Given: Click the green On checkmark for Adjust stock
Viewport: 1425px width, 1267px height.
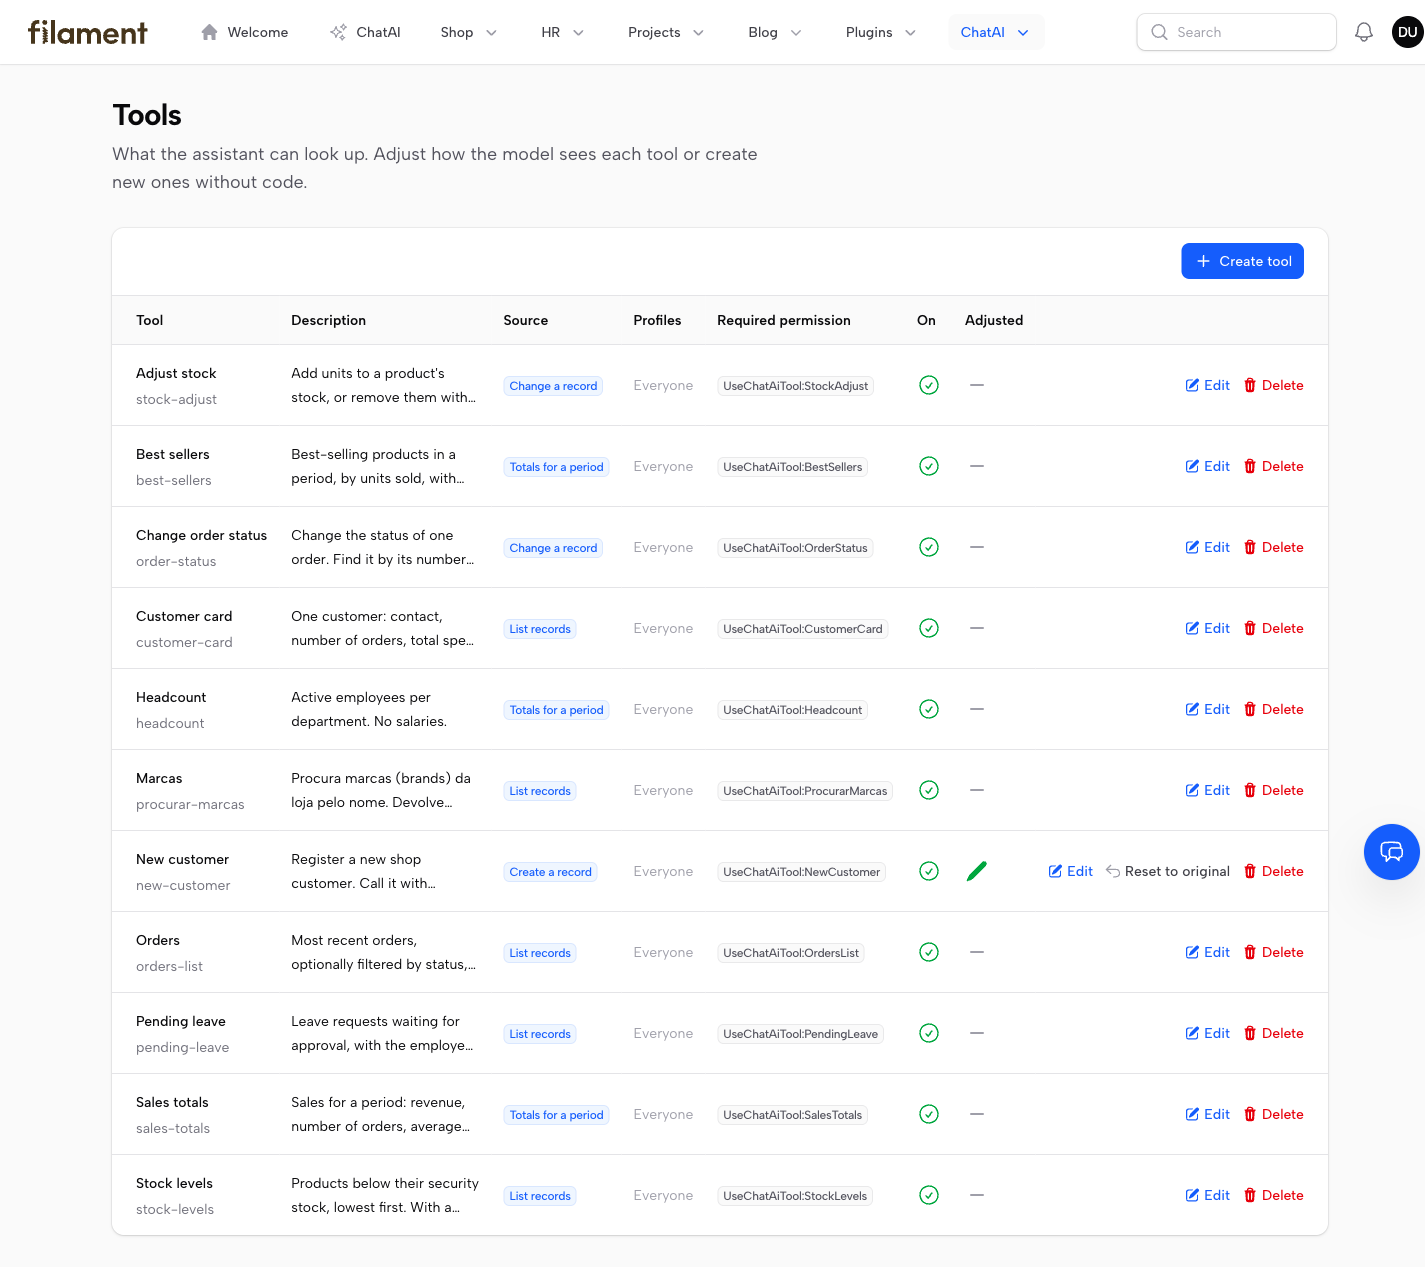Looking at the screenshot, I should [929, 385].
